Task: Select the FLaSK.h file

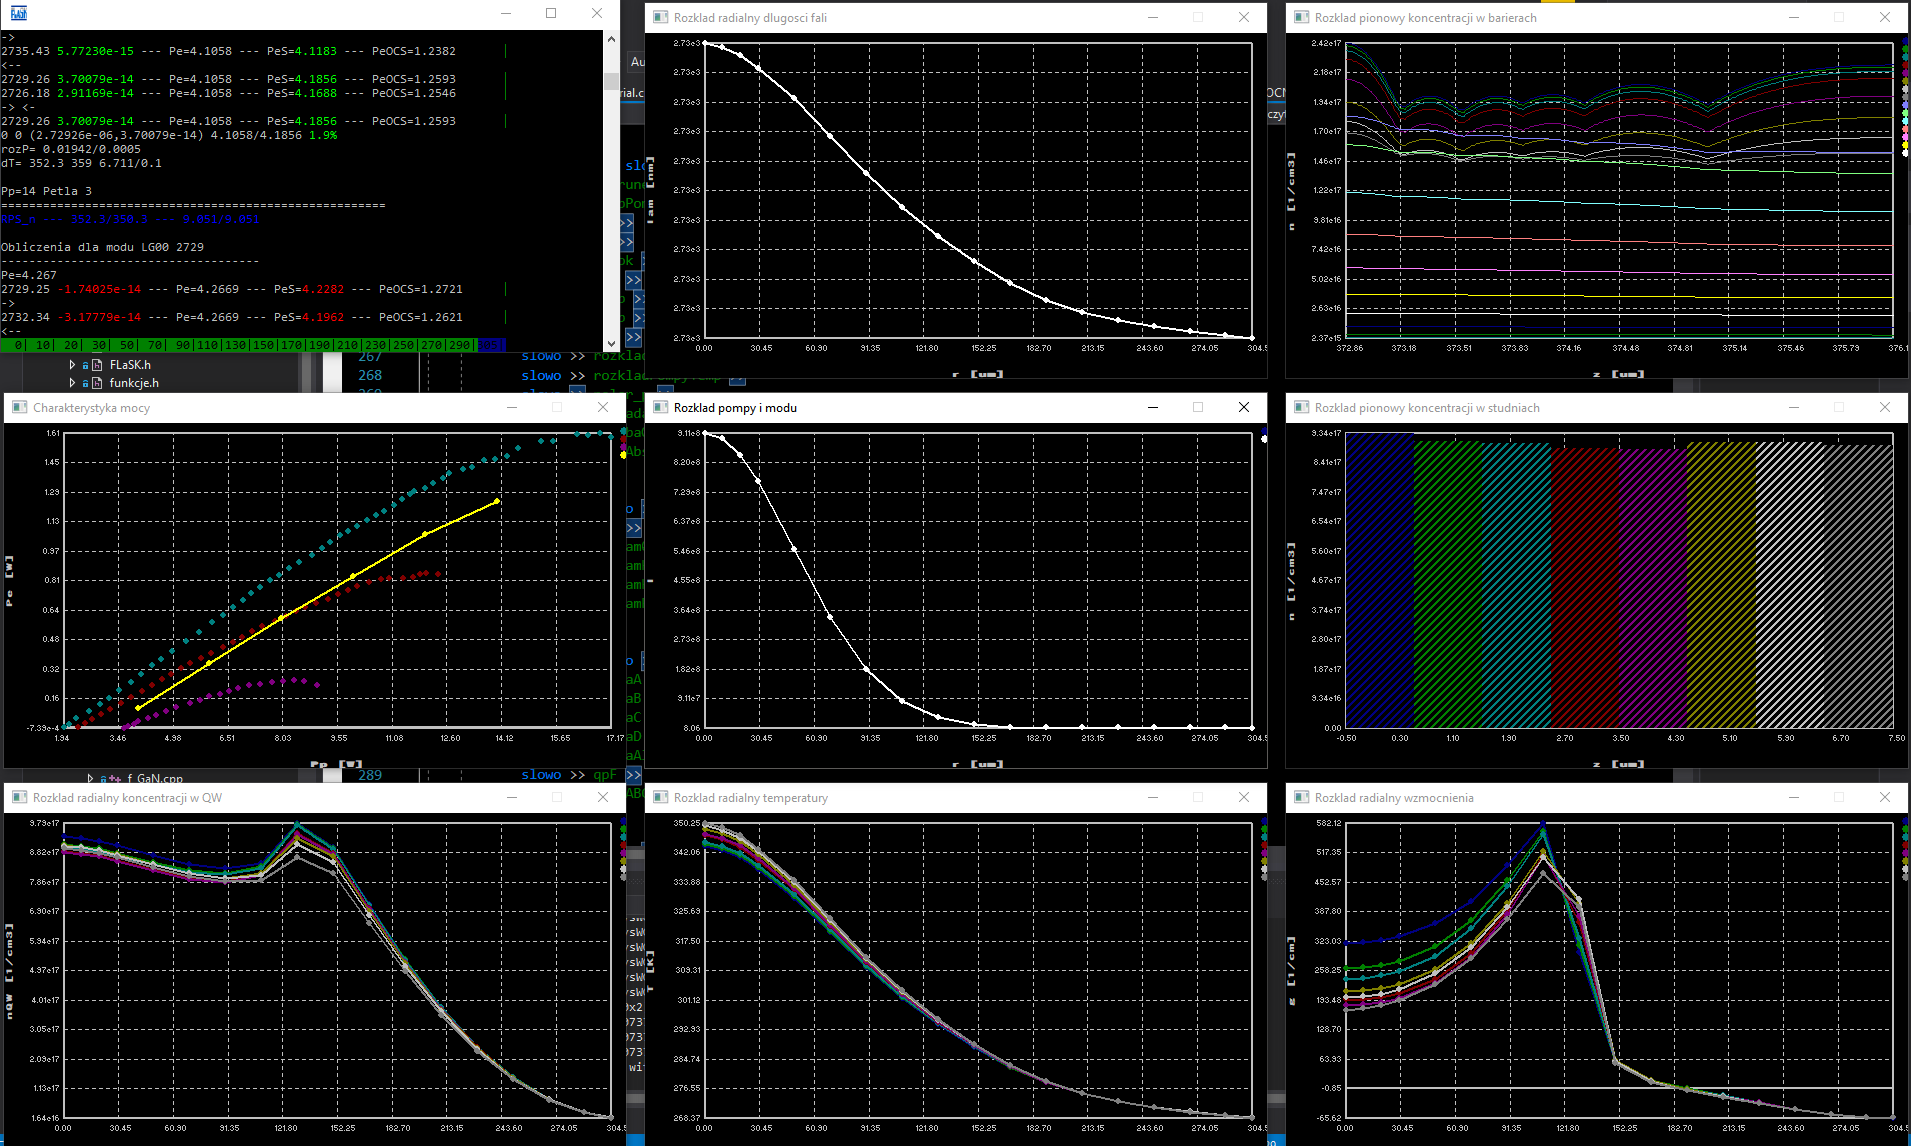Action: pyautogui.click(x=129, y=365)
